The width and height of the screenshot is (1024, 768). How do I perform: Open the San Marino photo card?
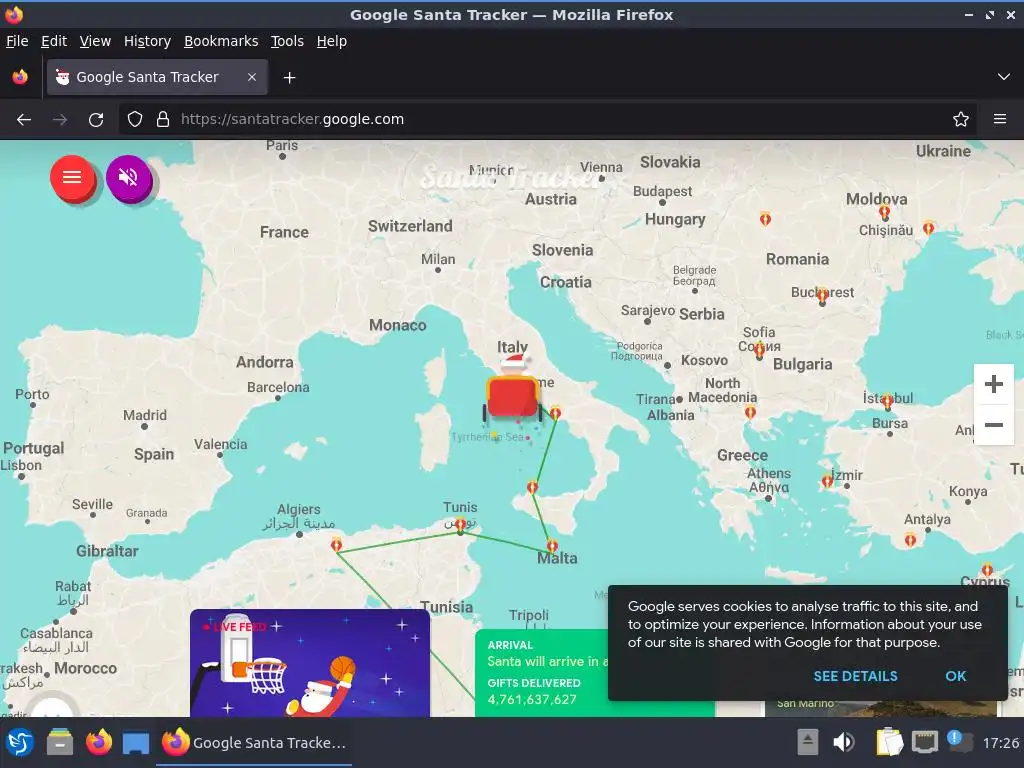(x=881, y=709)
